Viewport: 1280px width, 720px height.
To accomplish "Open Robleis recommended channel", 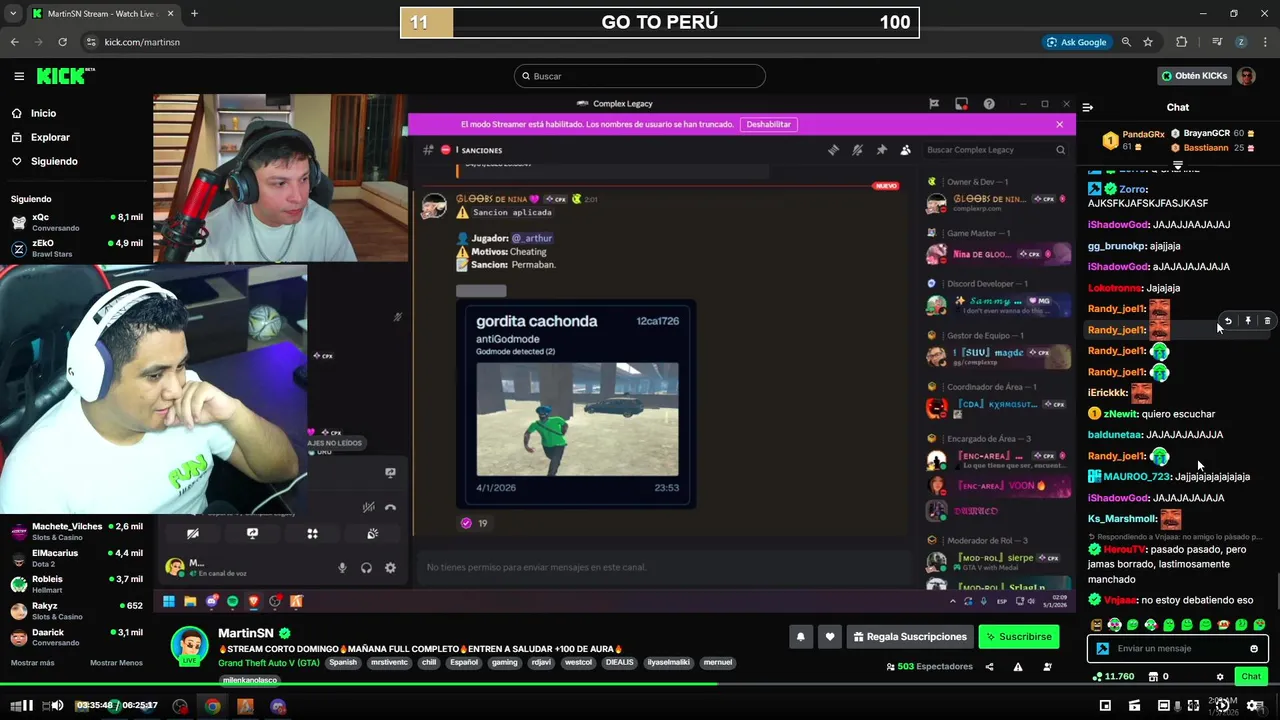I will [76, 584].
